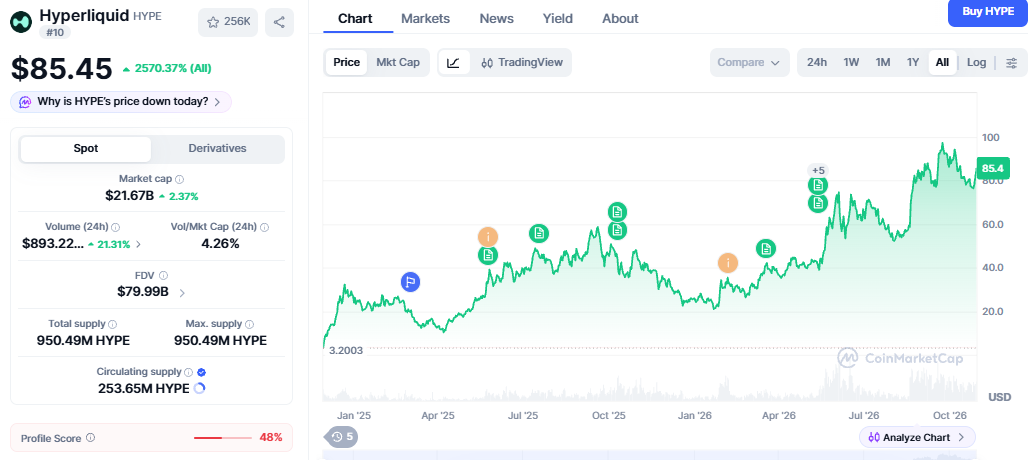Open the Yield tab
The width and height of the screenshot is (1028, 460).
coord(557,18)
